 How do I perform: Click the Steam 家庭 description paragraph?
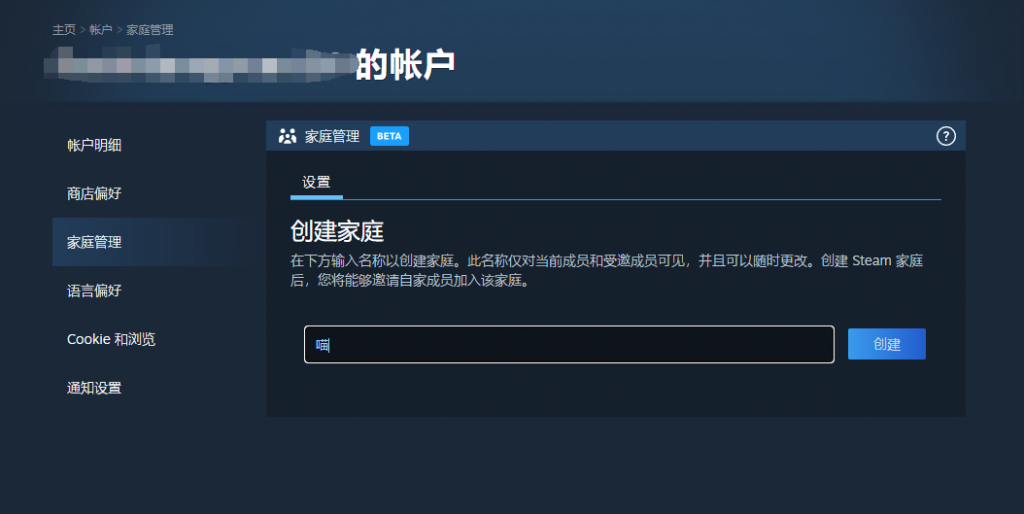click(x=606, y=271)
